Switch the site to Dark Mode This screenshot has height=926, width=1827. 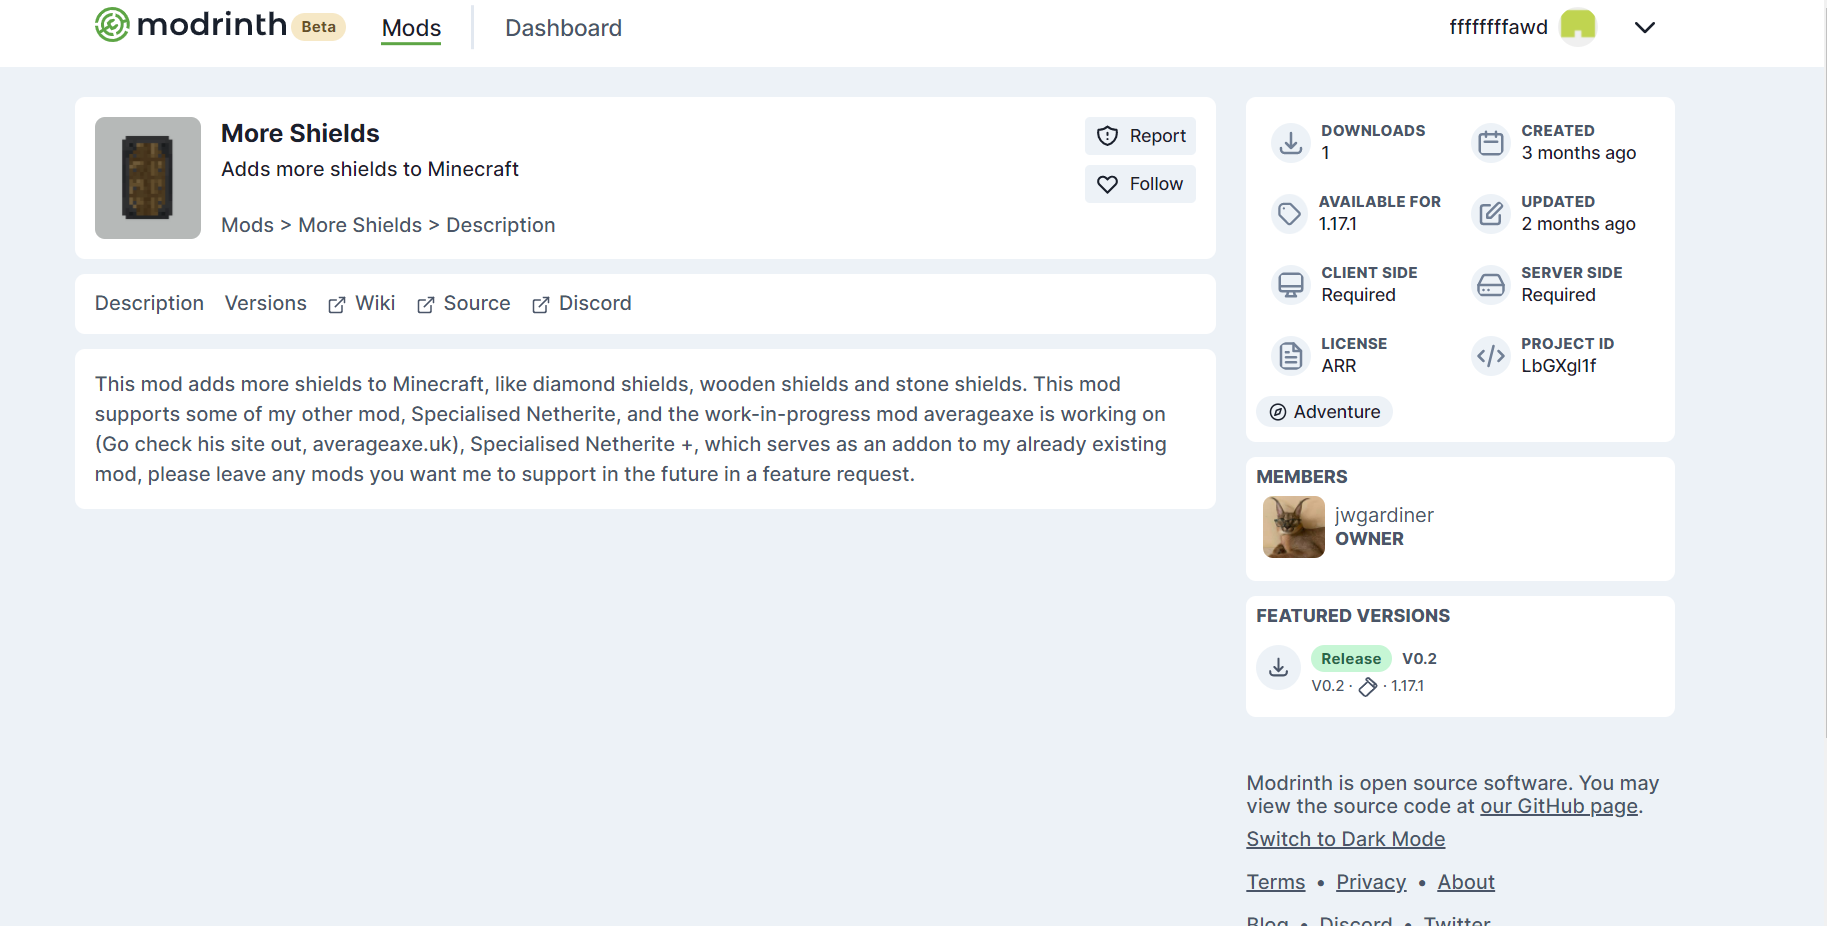coord(1345,839)
